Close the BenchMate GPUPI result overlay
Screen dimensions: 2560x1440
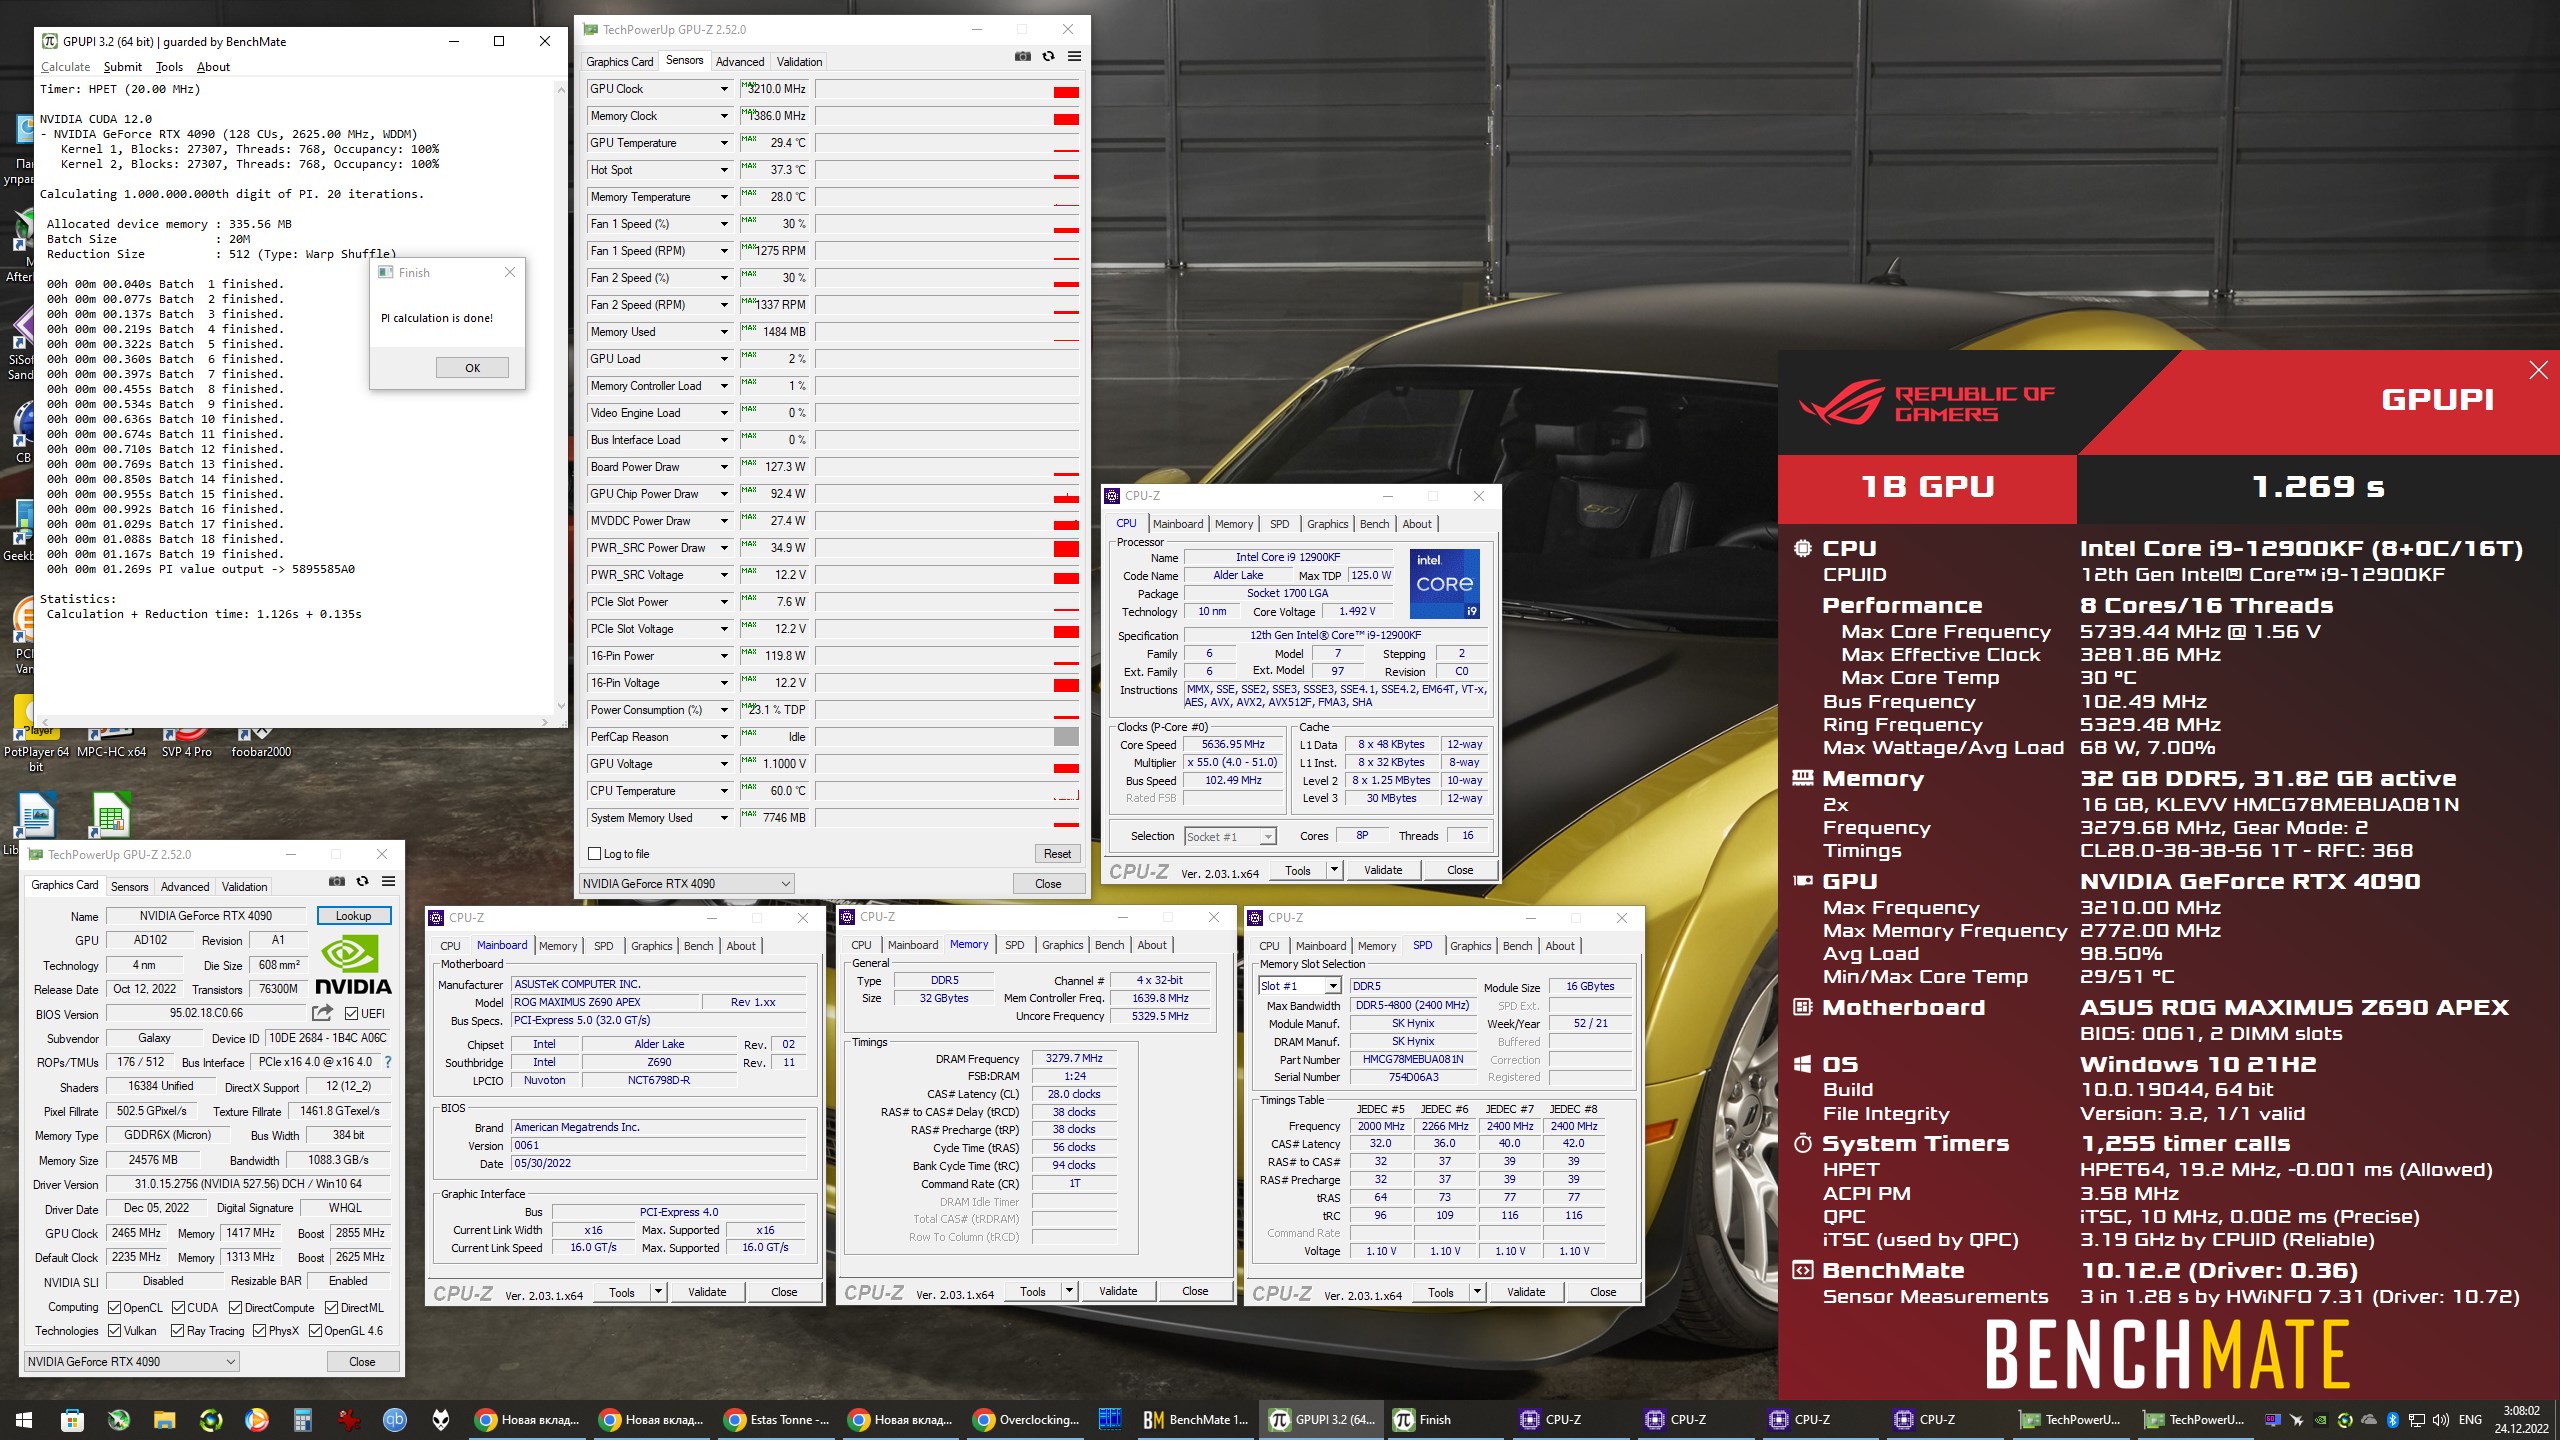pyautogui.click(x=2538, y=371)
